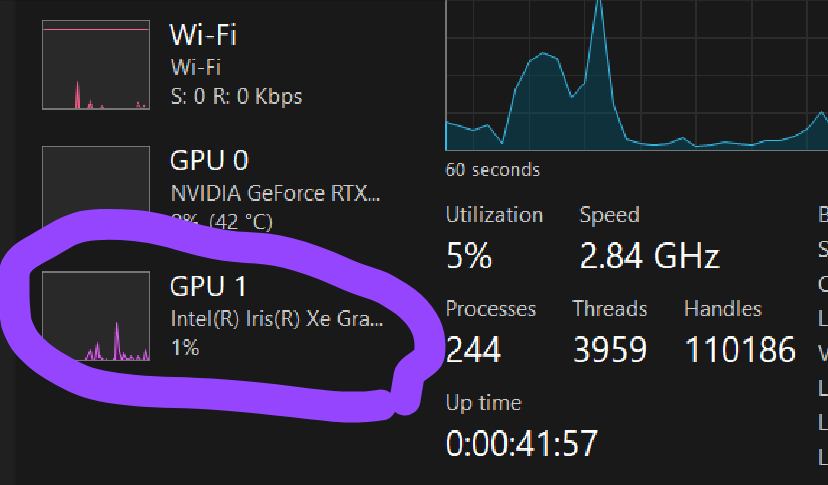This screenshot has width=828, height=485.
Task: Click the 5% utilization value
Action: pyautogui.click(x=469, y=256)
